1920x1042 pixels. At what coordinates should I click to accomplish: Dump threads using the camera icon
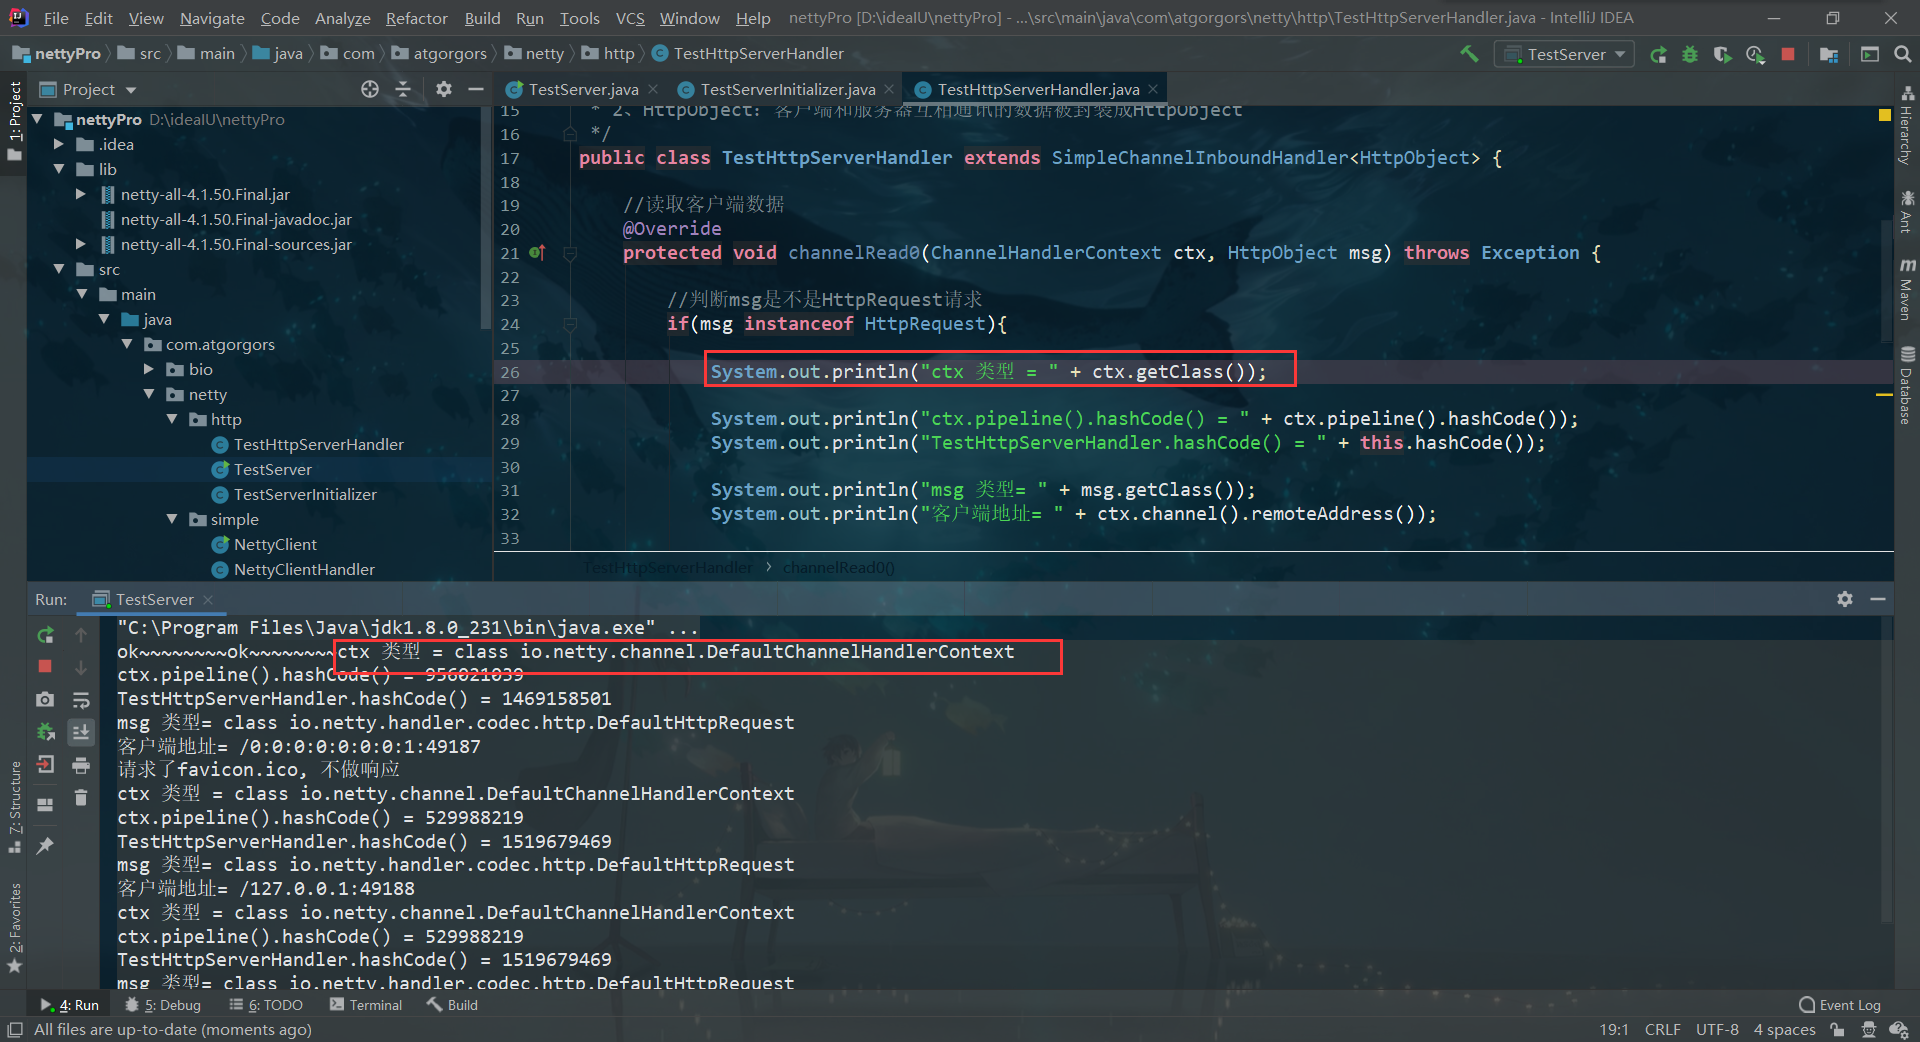45,699
